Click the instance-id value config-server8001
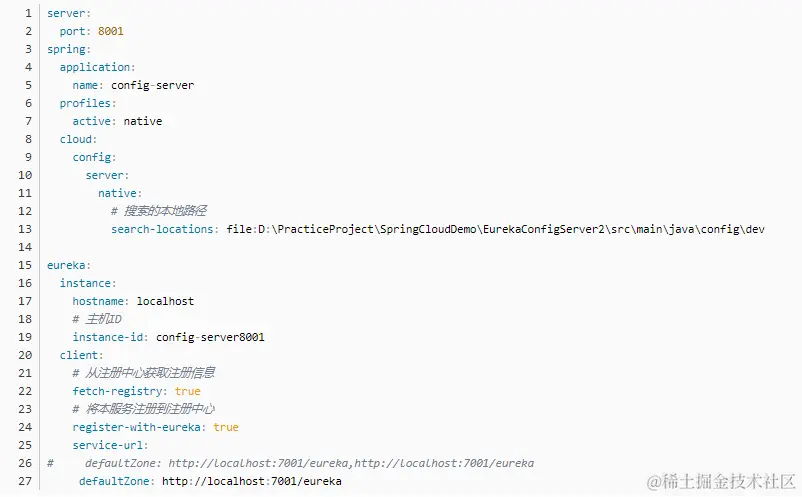This screenshot has height=497, width=802. coord(210,337)
